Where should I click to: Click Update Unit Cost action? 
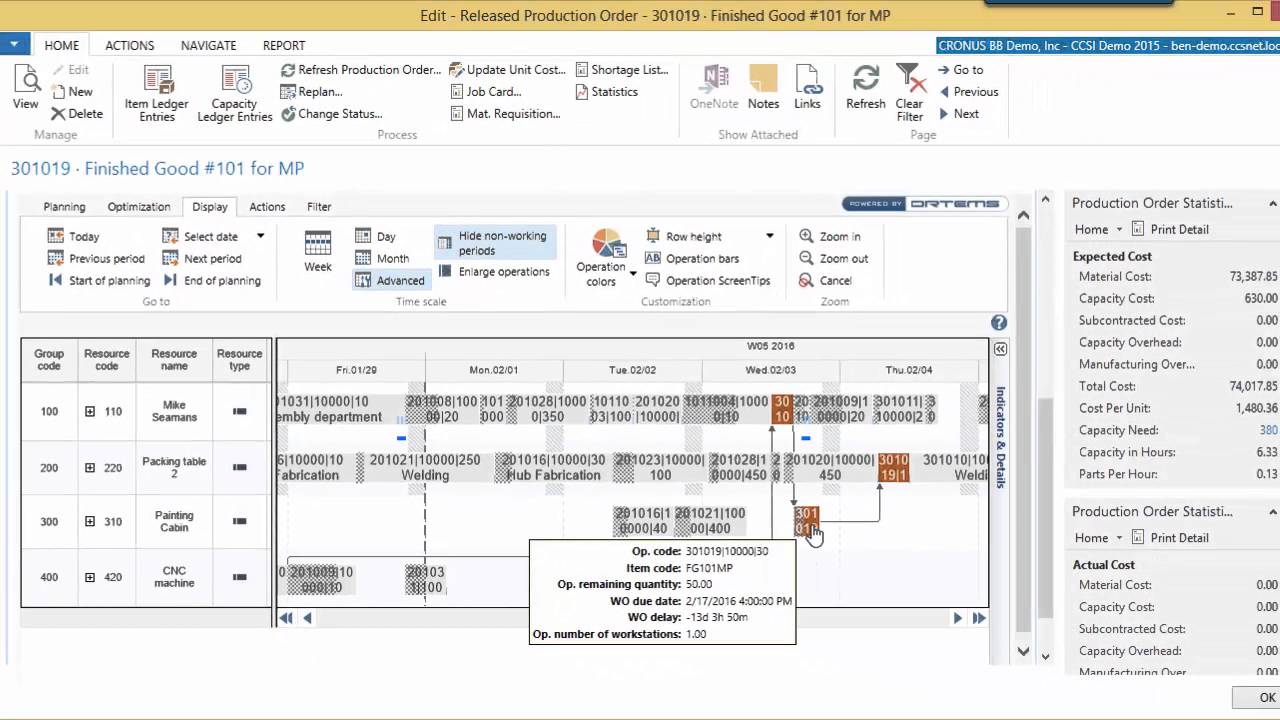508,70
